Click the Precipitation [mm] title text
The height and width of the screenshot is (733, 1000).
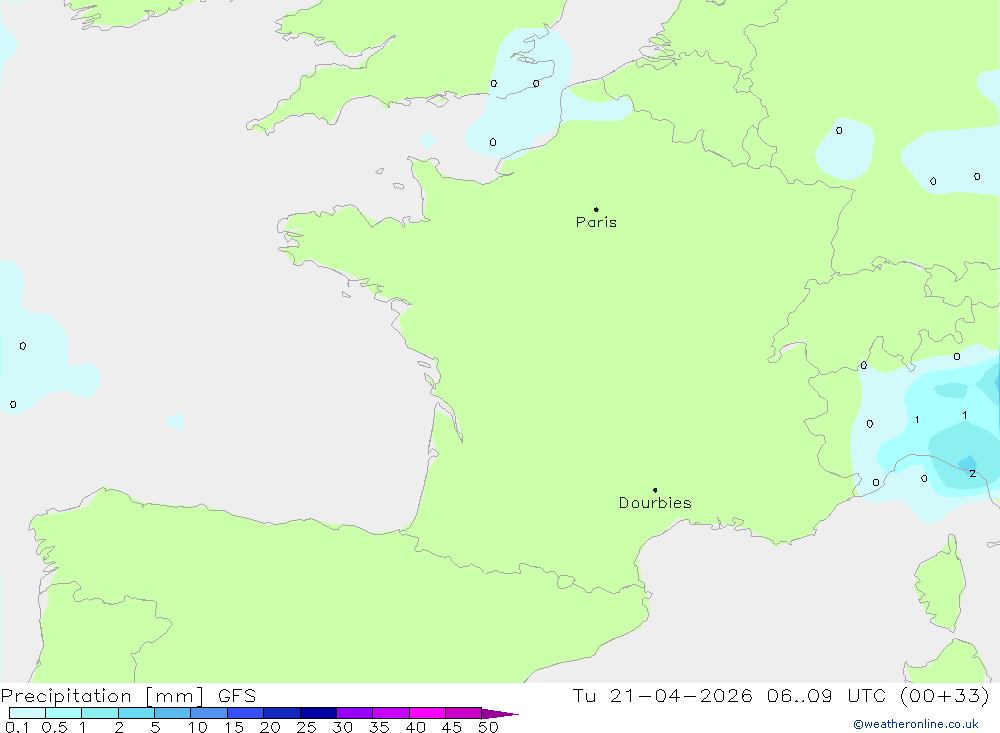(102, 696)
